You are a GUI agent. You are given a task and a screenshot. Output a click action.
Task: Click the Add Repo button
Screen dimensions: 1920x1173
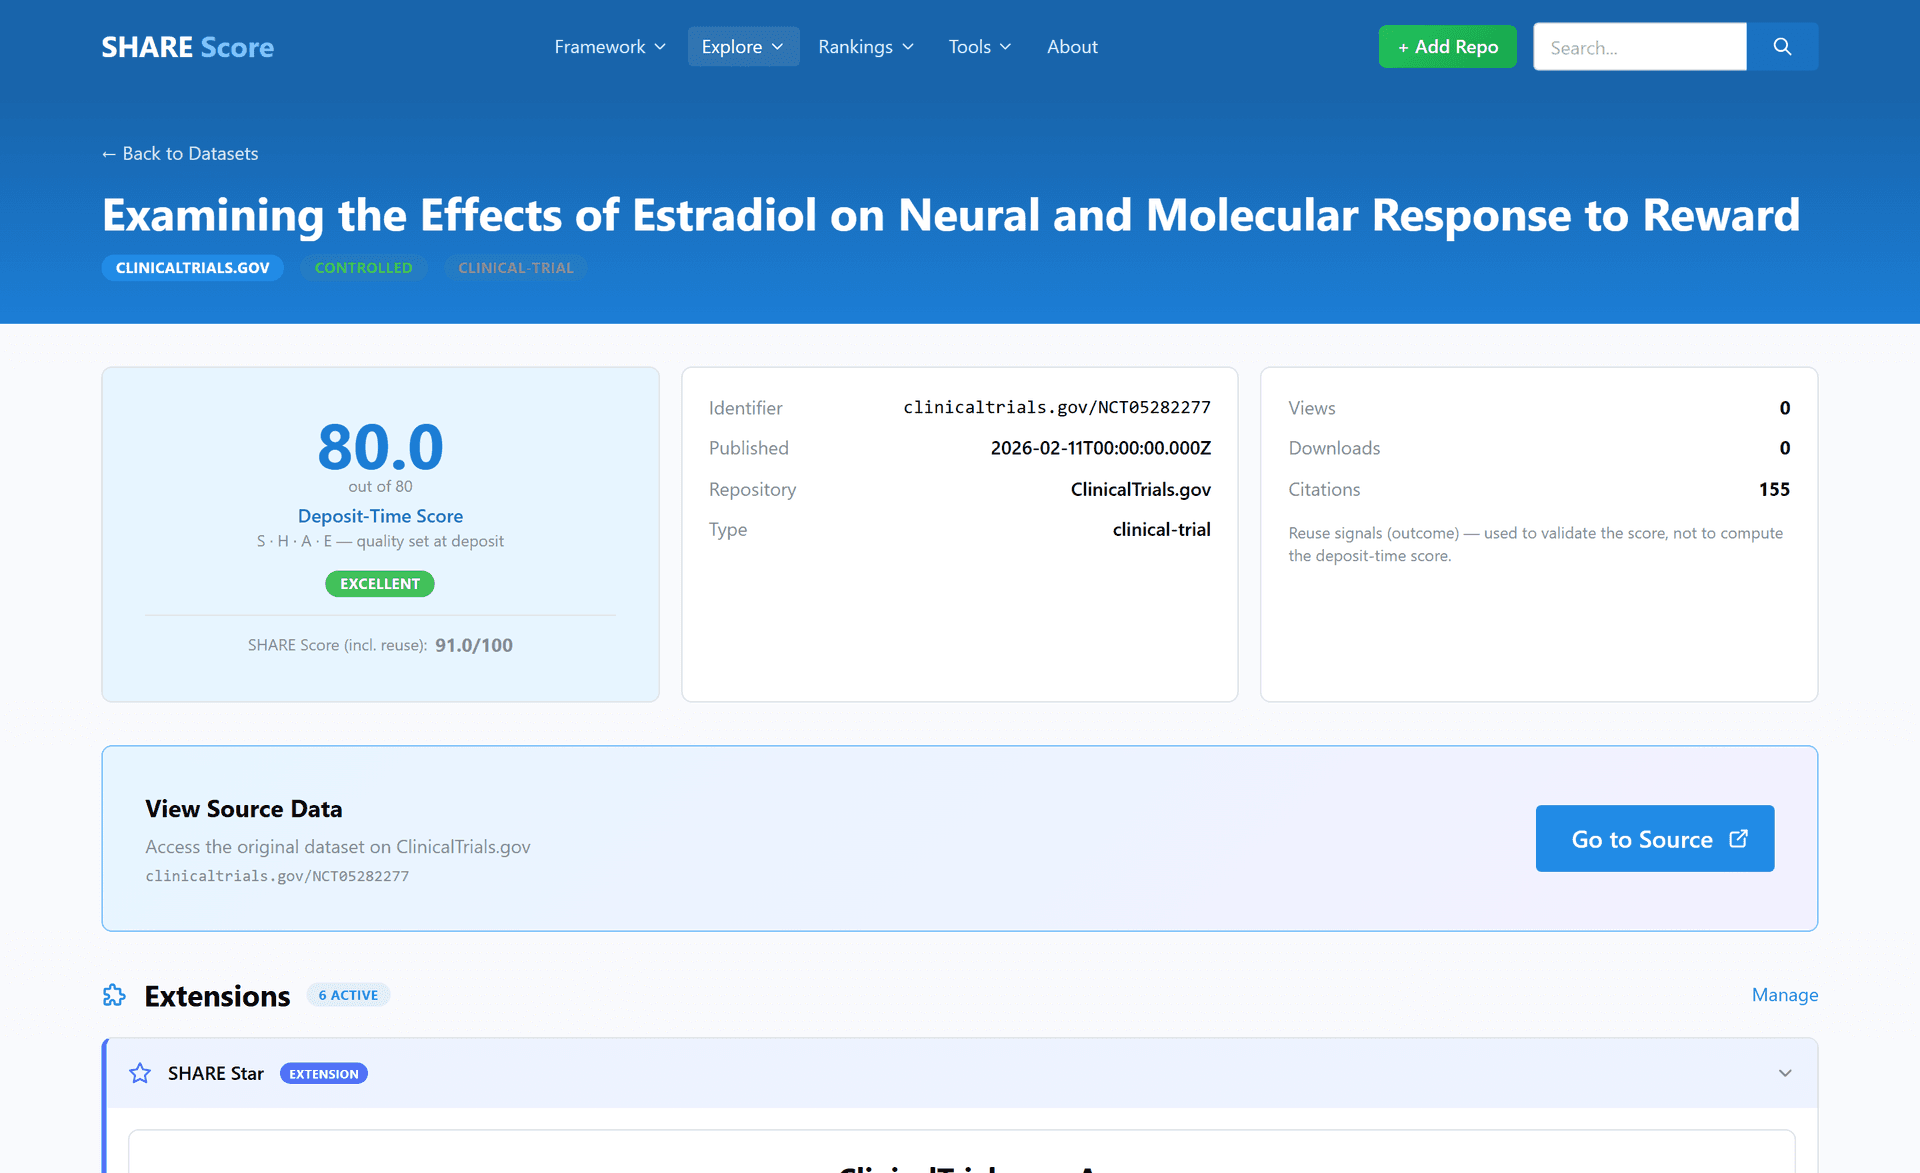1447,47
